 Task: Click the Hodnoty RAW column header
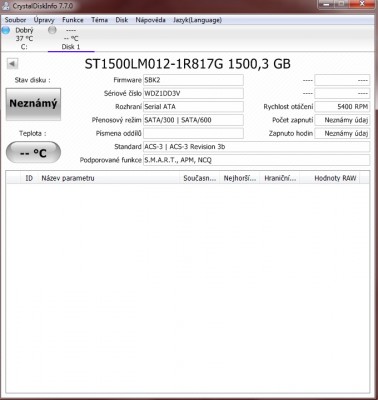pyautogui.click(x=335, y=178)
